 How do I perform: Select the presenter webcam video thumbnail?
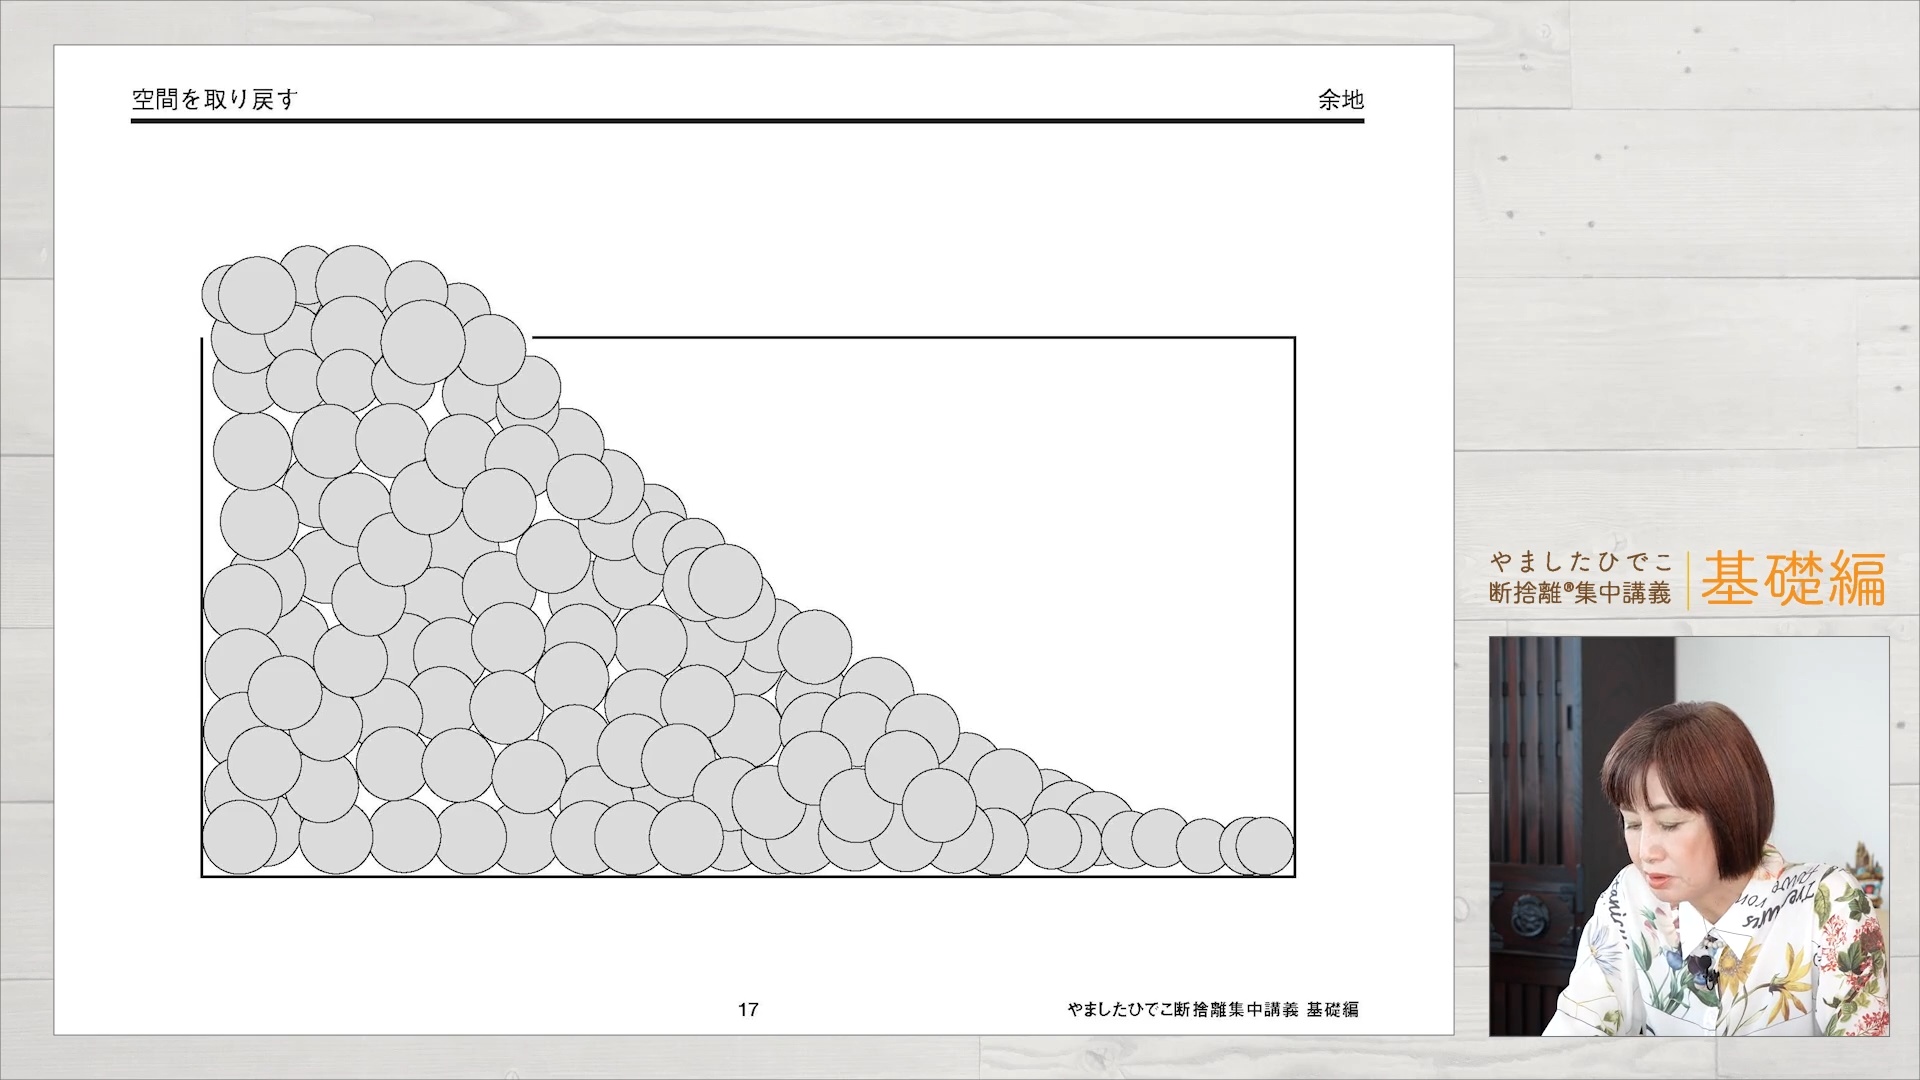click(x=1688, y=835)
